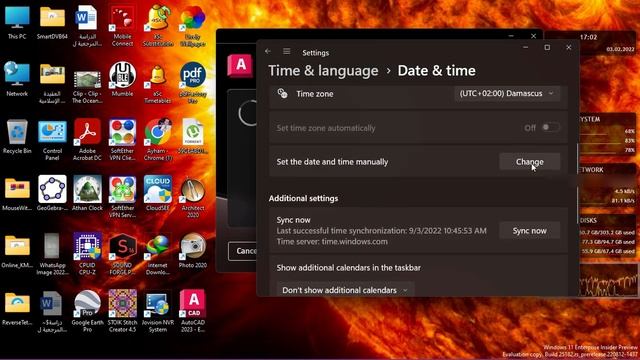
Task: Click the AutoCAD installer red A logo
Action: pyautogui.click(x=240, y=65)
